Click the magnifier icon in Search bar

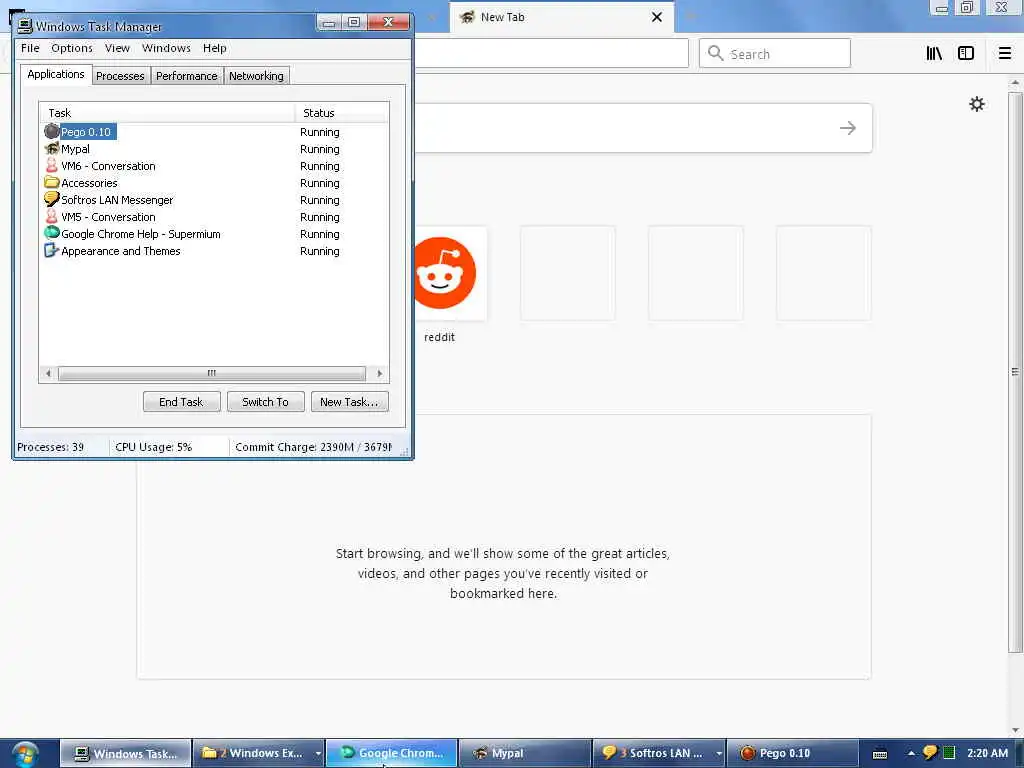[x=715, y=53]
